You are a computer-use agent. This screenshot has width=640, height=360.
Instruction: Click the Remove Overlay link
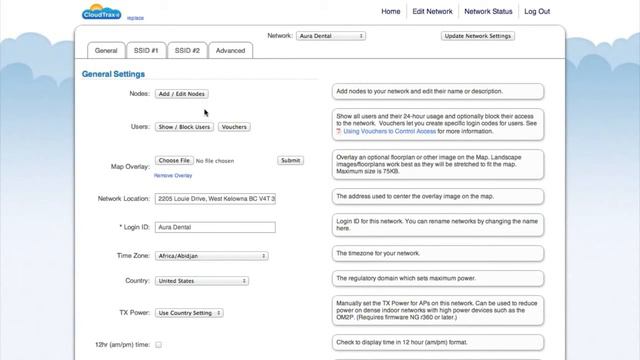pos(173,176)
